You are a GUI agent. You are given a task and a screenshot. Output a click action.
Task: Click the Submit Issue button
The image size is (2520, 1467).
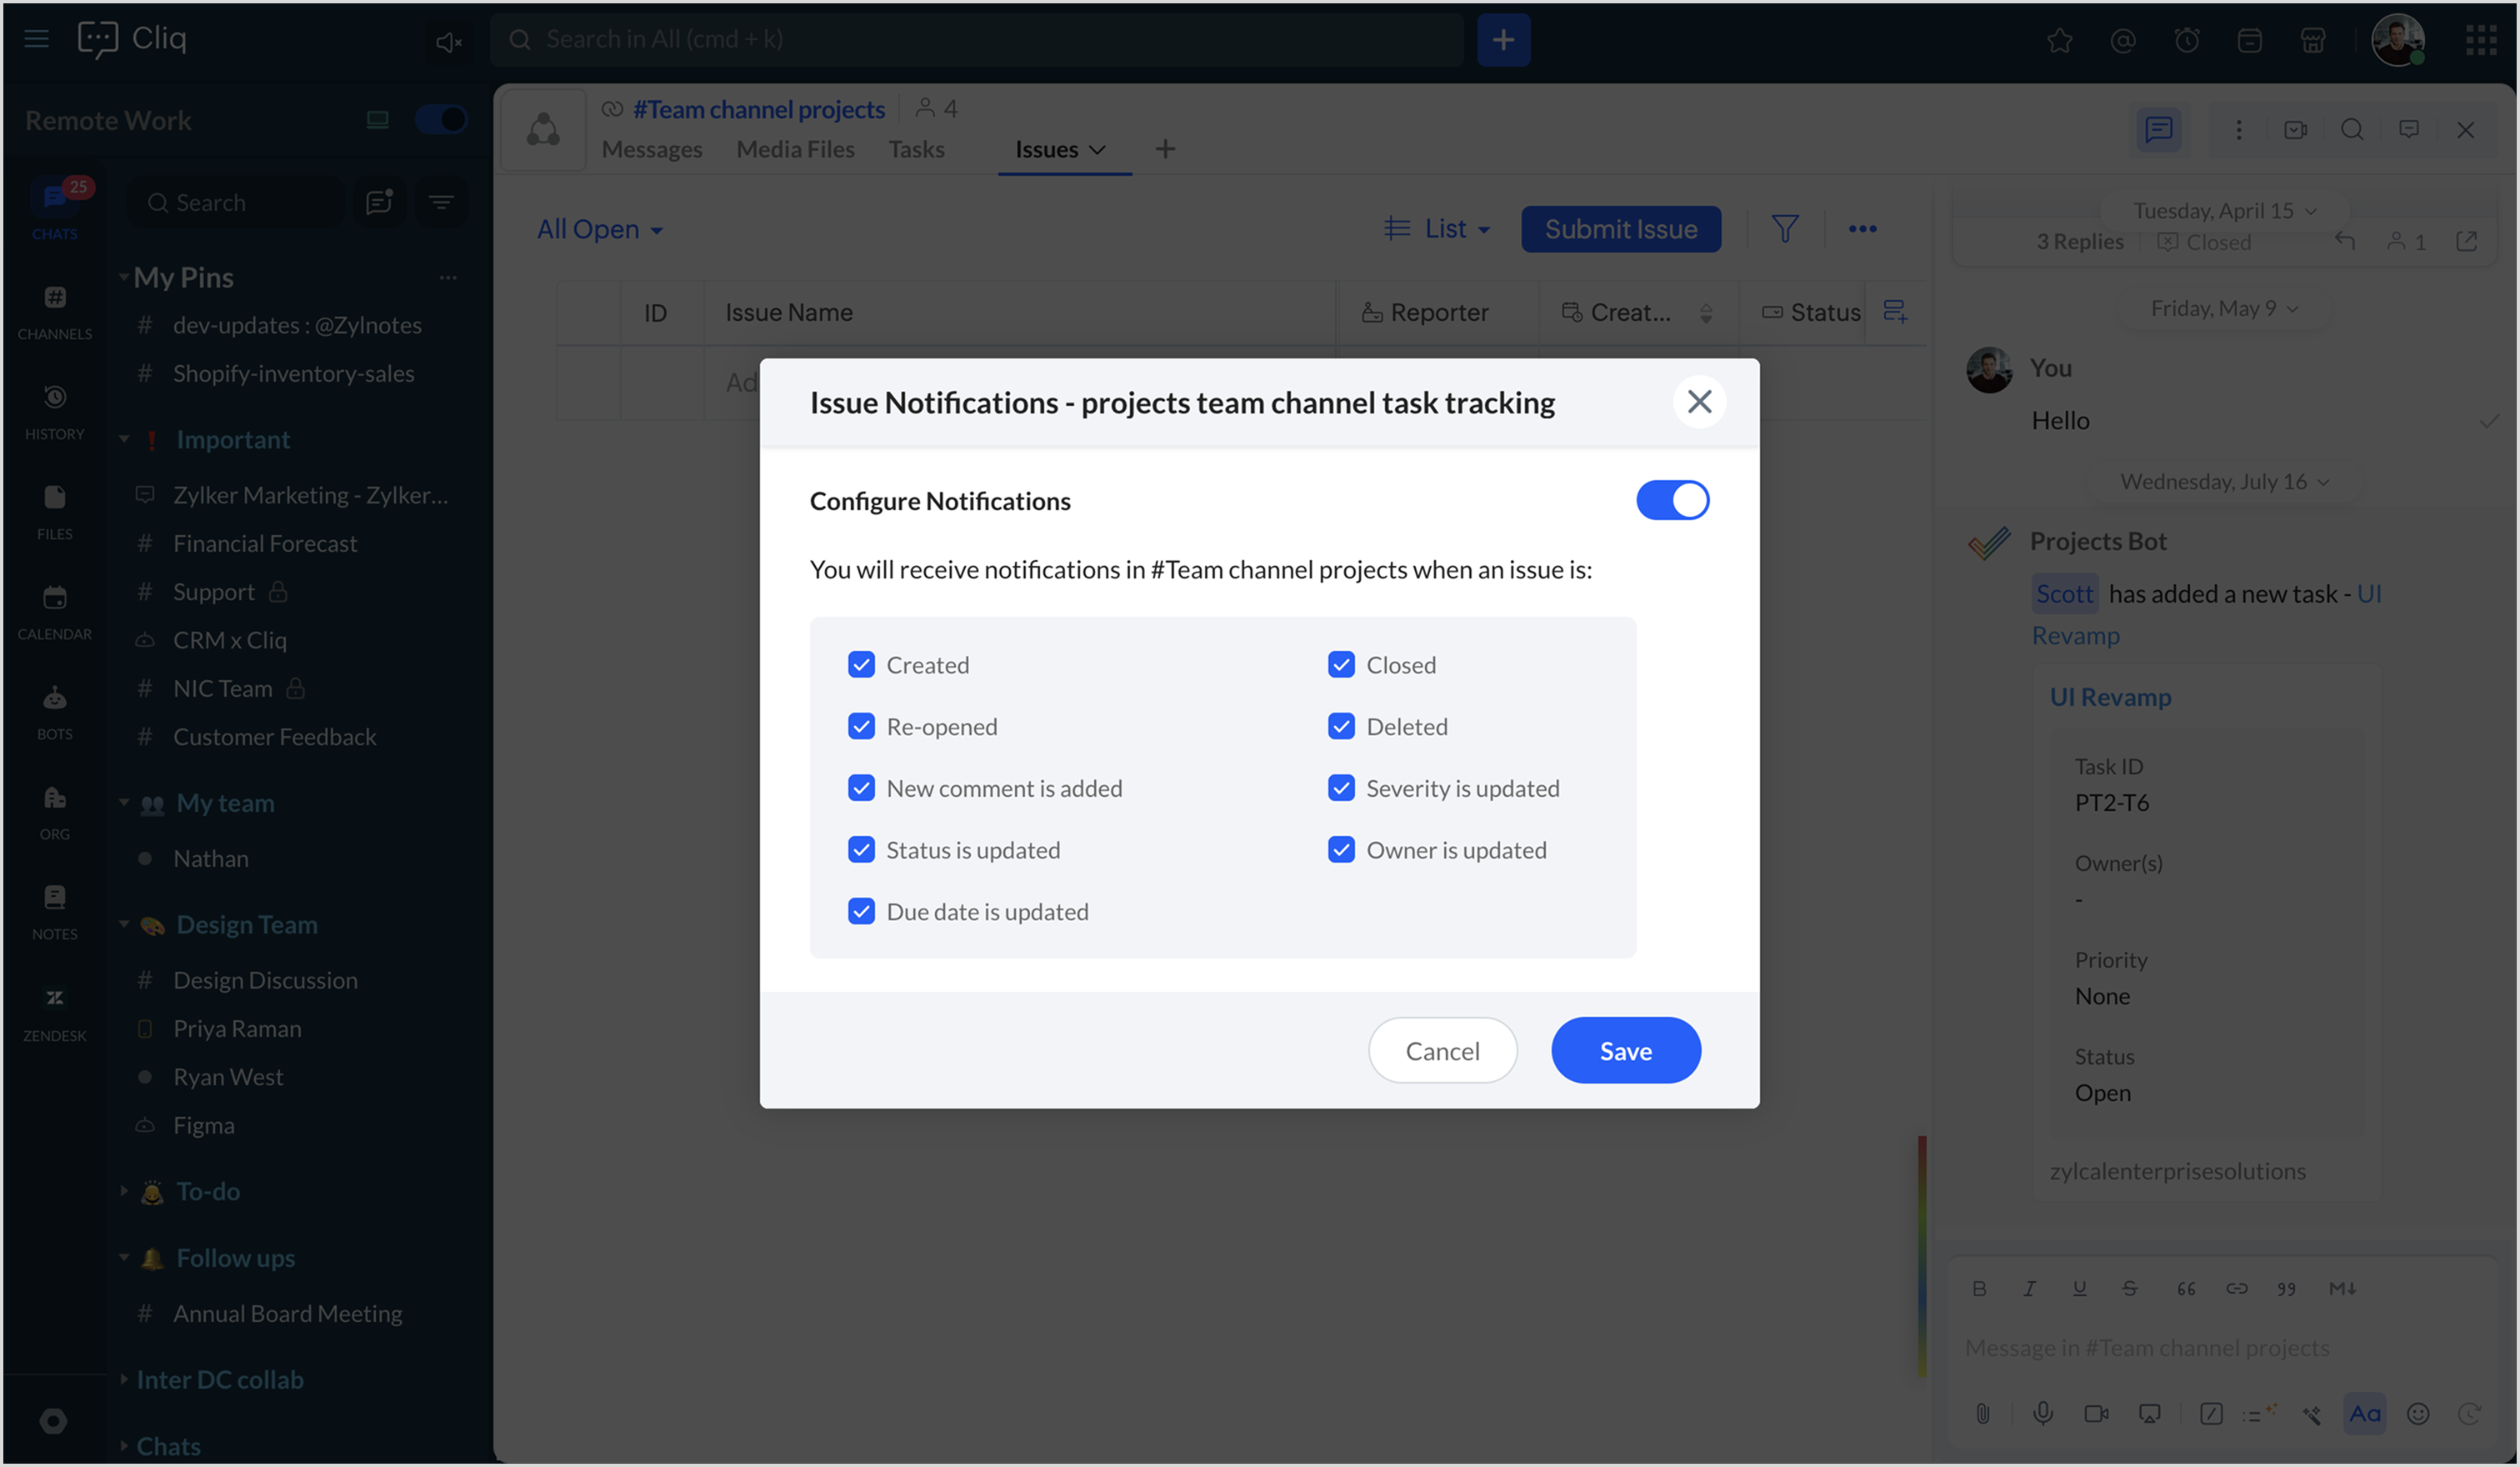pyautogui.click(x=1621, y=229)
